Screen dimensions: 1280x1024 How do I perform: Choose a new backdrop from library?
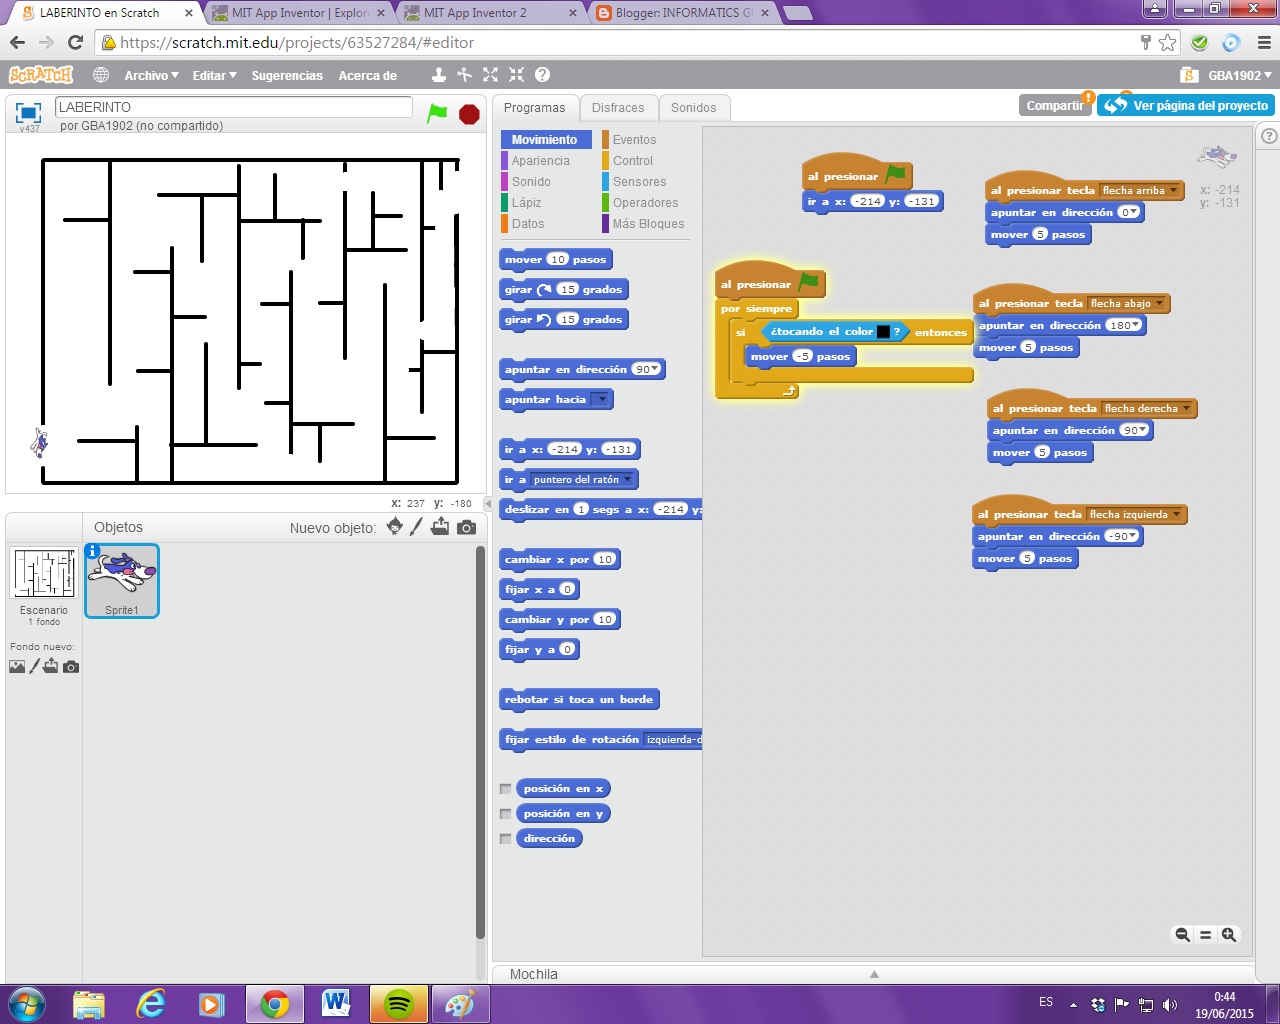[17, 667]
